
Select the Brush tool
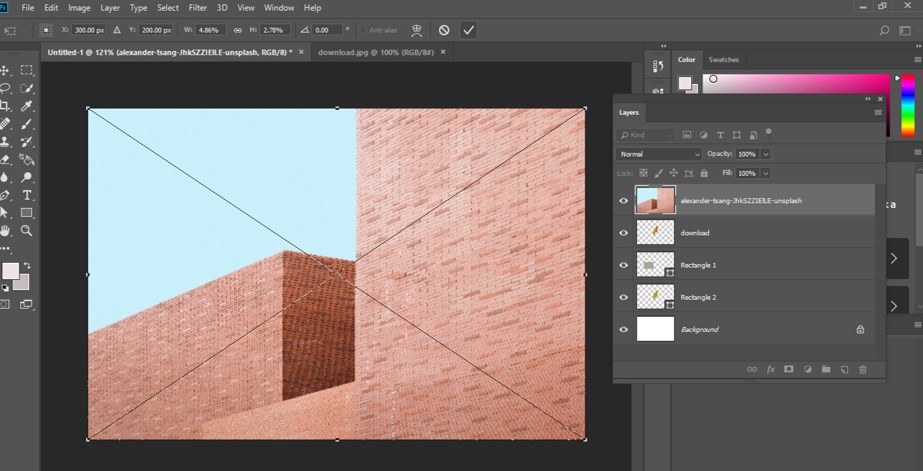pyautogui.click(x=26, y=124)
